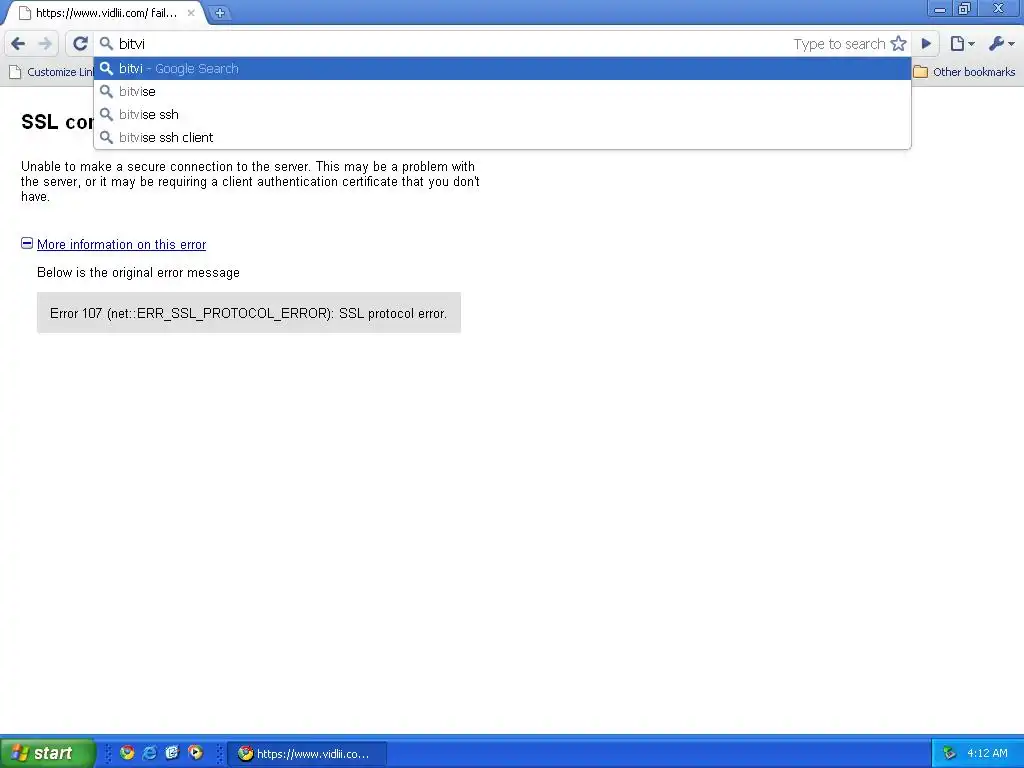
Task: Reload the page with the refresh icon
Action: pyautogui.click(x=80, y=44)
